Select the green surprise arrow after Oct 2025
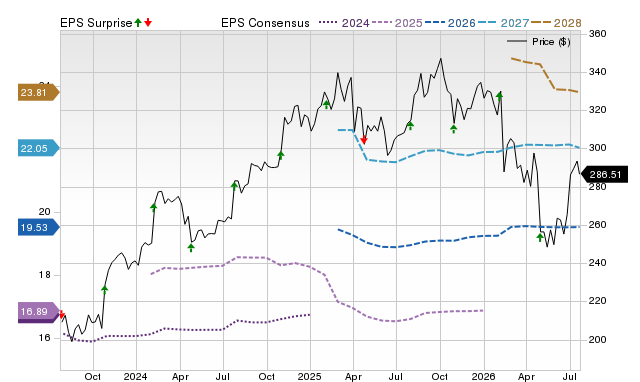The image size is (640, 382). tap(453, 129)
